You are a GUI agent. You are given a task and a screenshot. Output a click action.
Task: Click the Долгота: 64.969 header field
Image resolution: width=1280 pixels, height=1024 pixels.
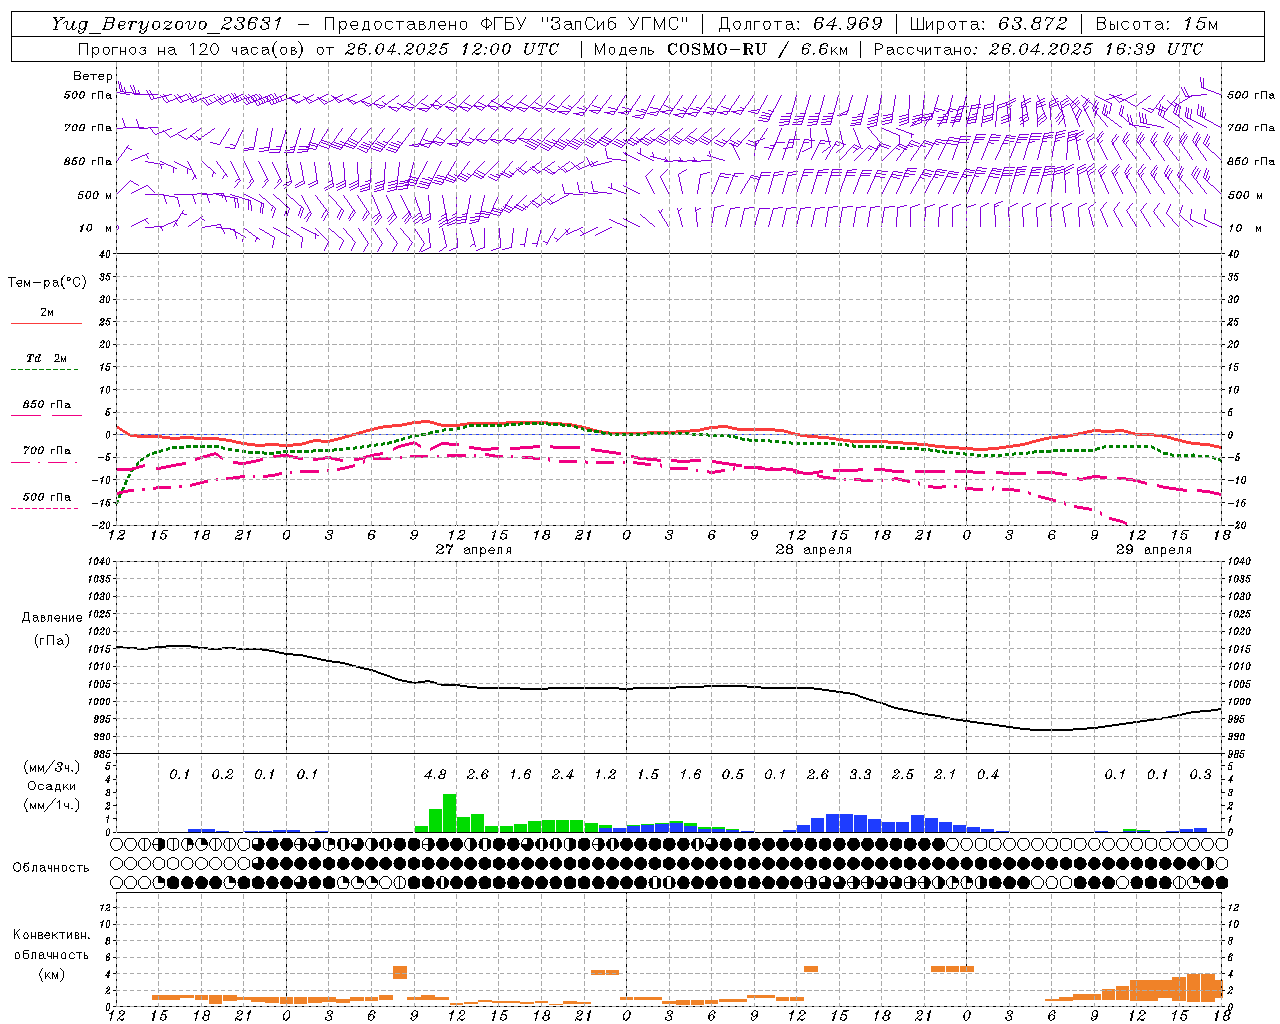coord(800,24)
